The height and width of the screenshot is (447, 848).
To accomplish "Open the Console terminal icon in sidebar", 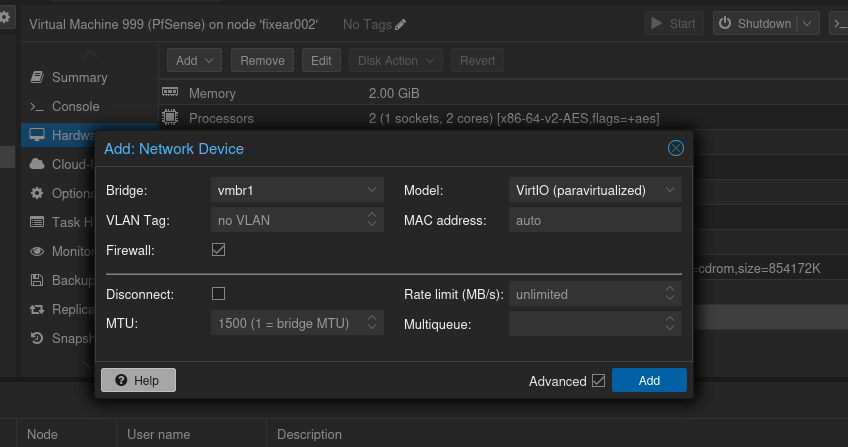I will pos(37,106).
